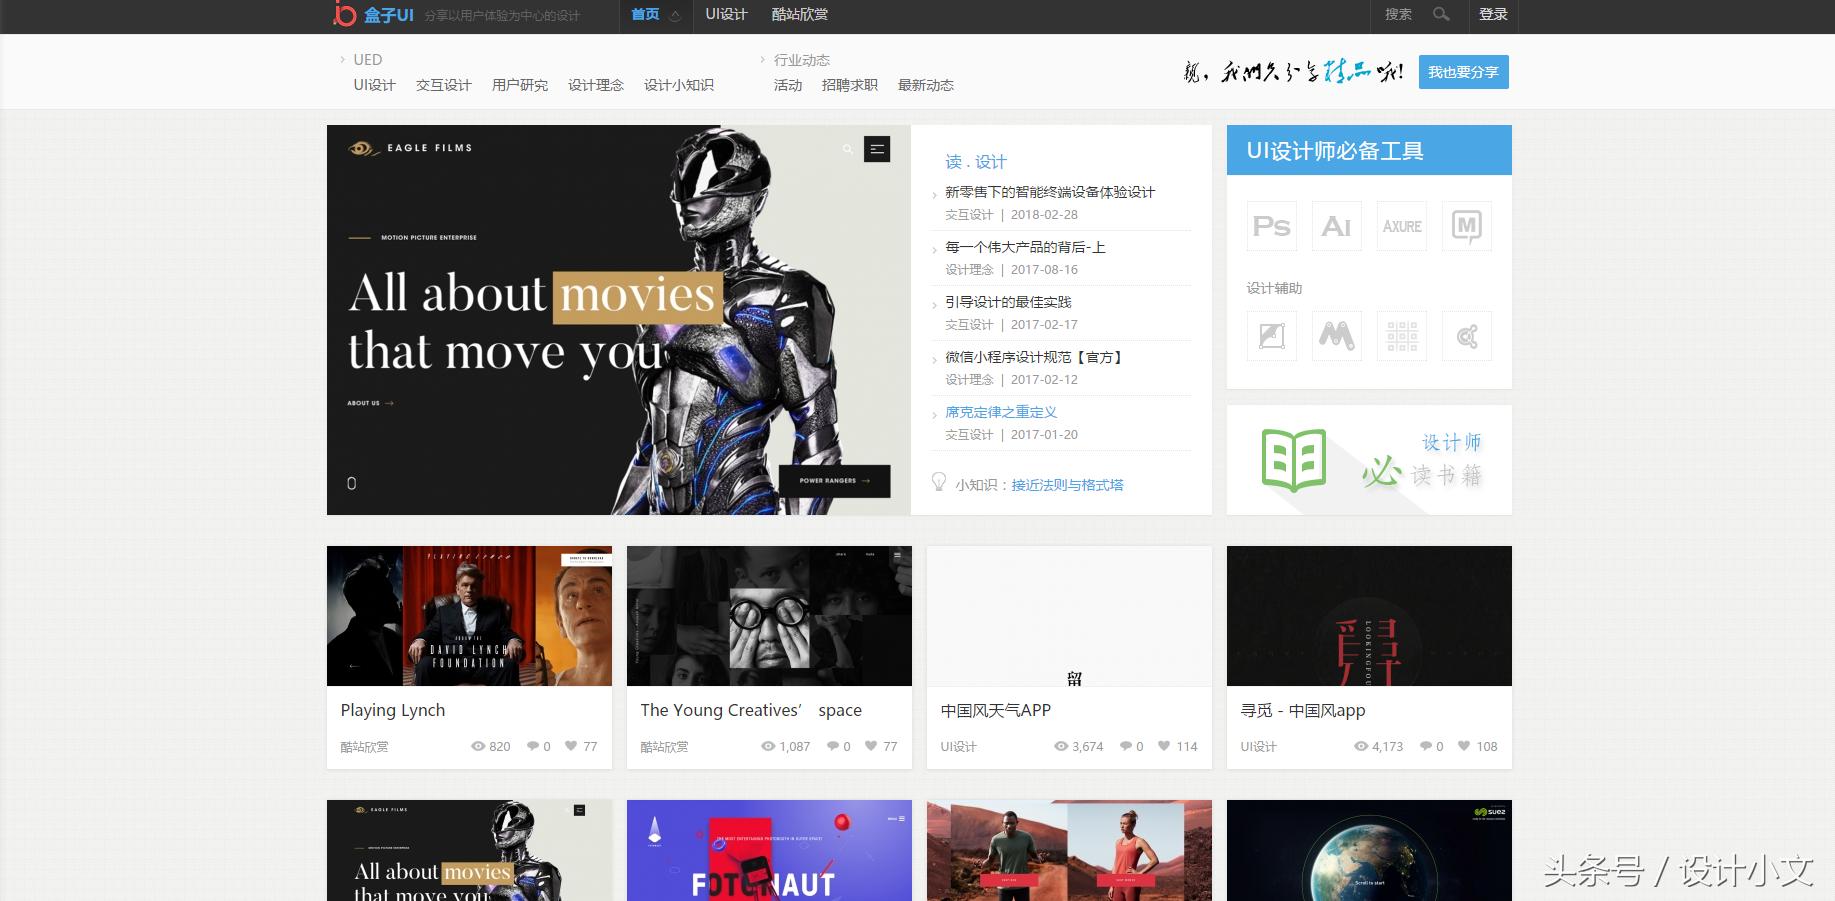Open the Cutterman crop-style icon under 设计辅助
Image resolution: width=1835 pixels, height=901 pixels.
coord(1270,336)
